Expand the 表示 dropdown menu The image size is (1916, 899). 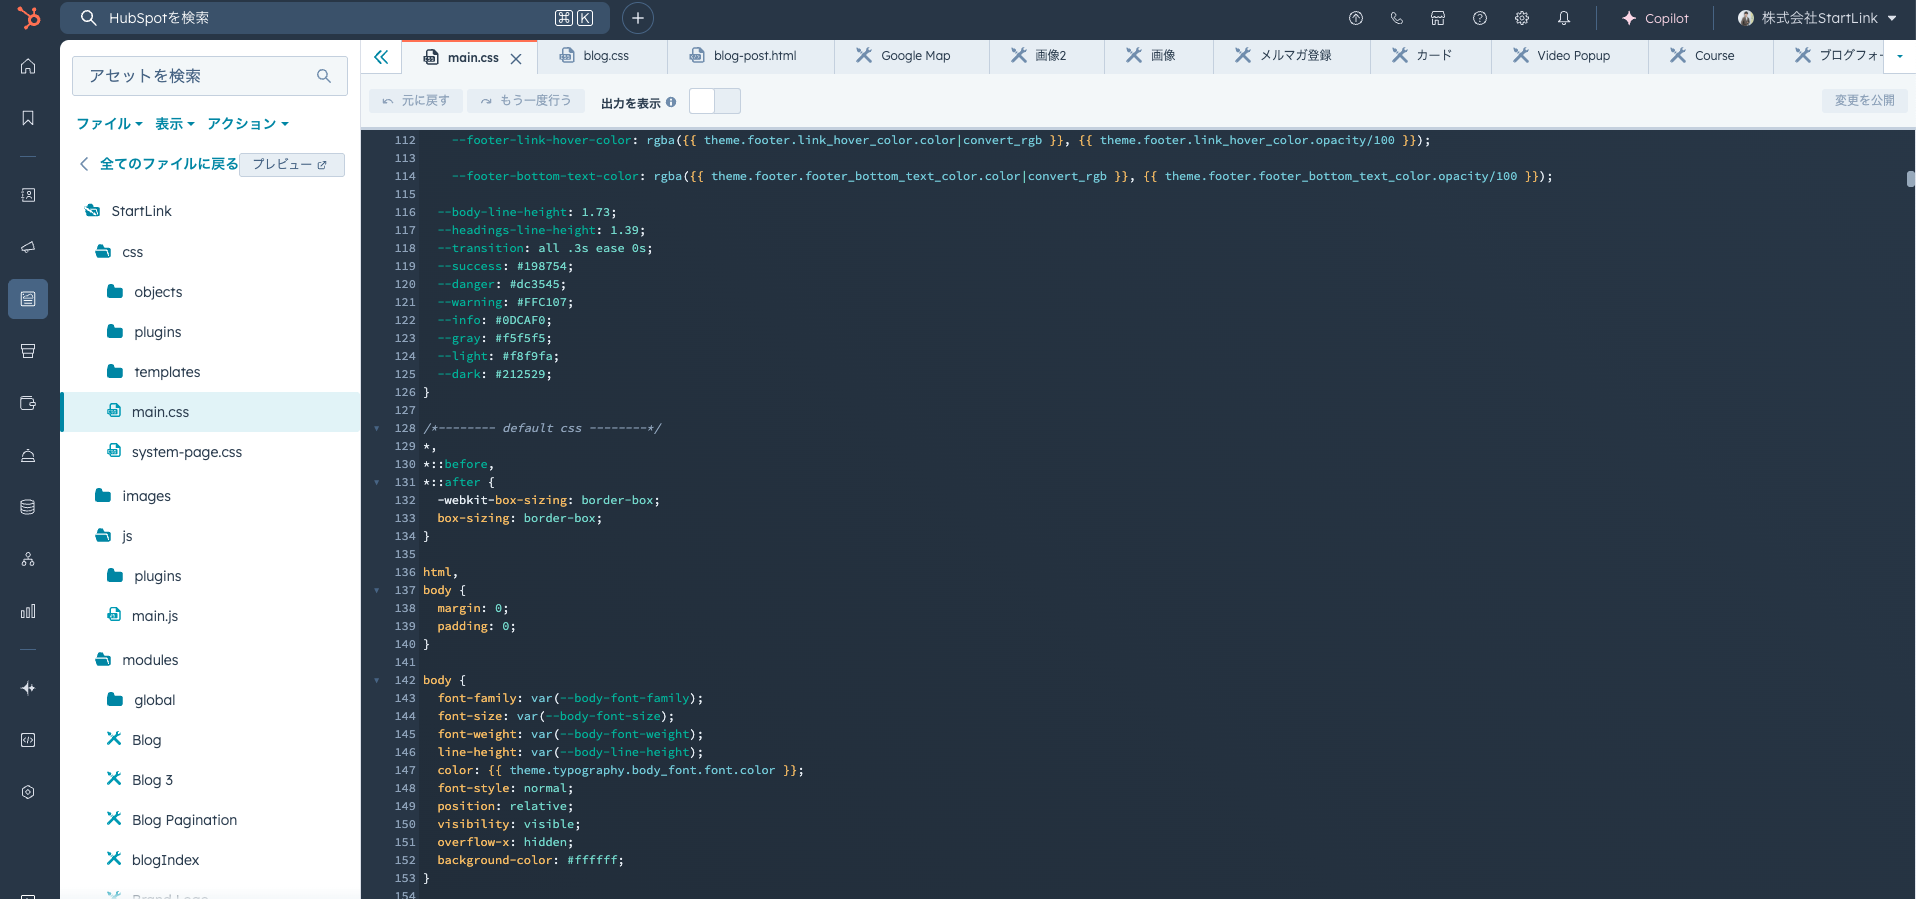[x=174, y=124]
